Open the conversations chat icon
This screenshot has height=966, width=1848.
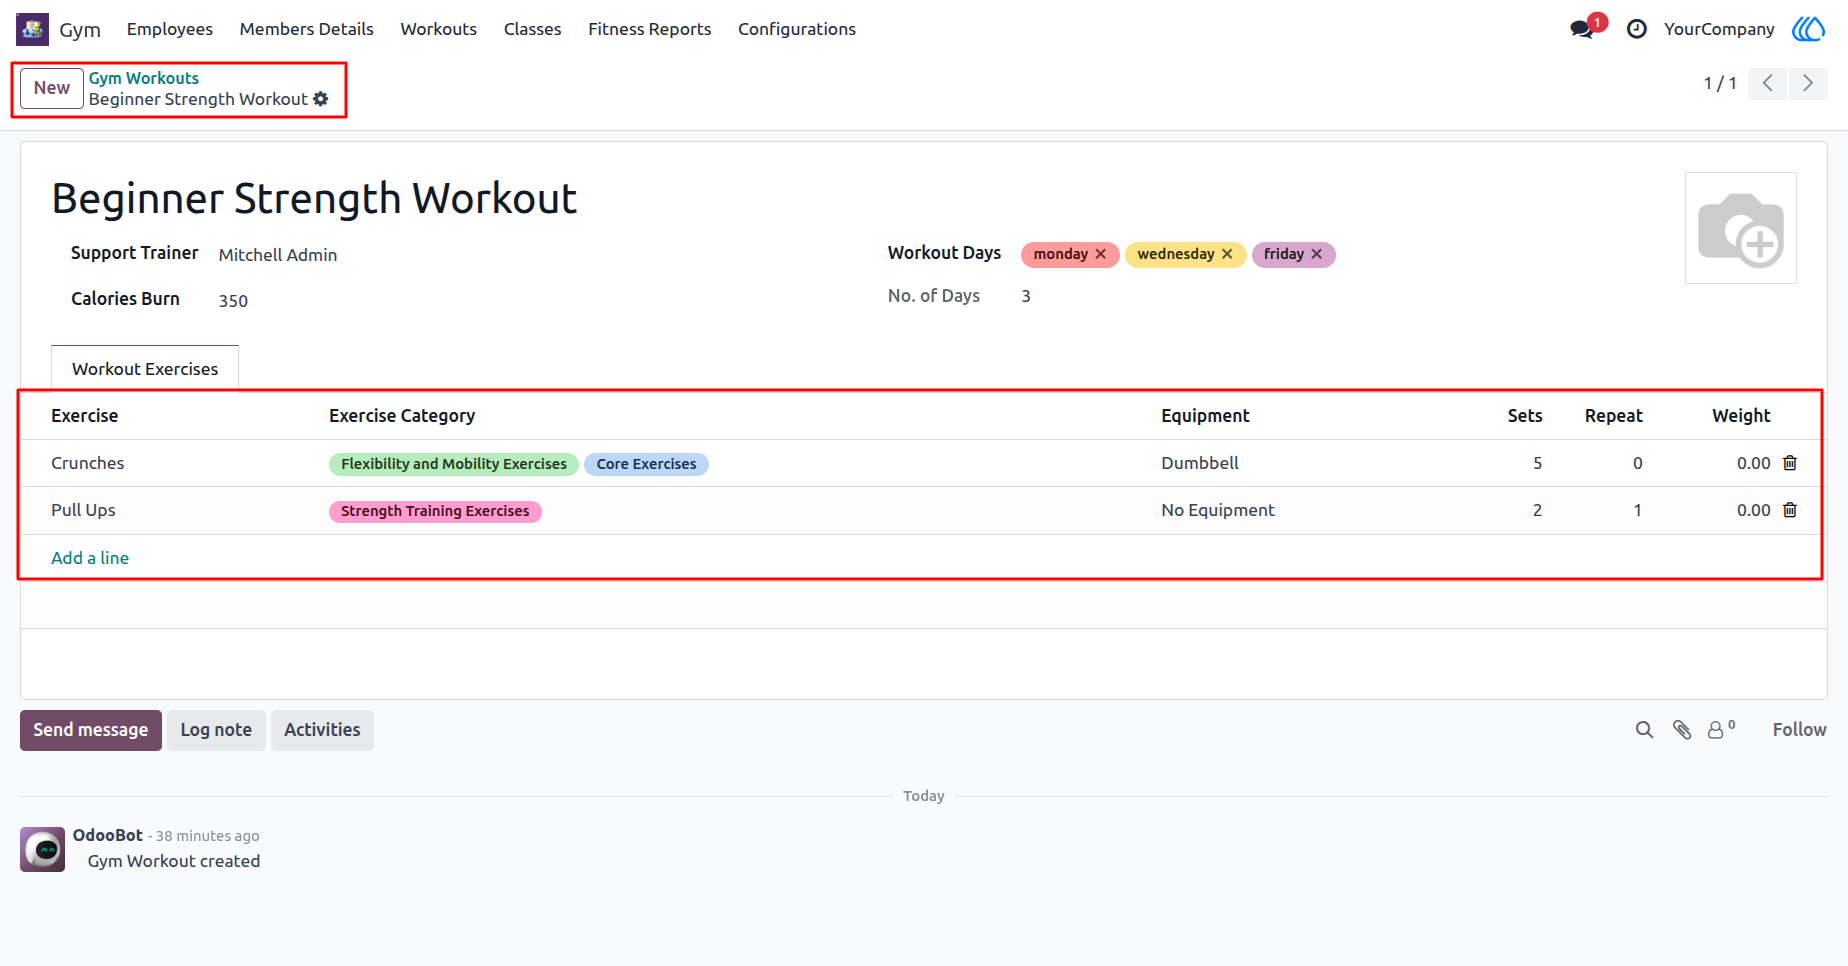pyautogui.click(x=1582, y=29)
